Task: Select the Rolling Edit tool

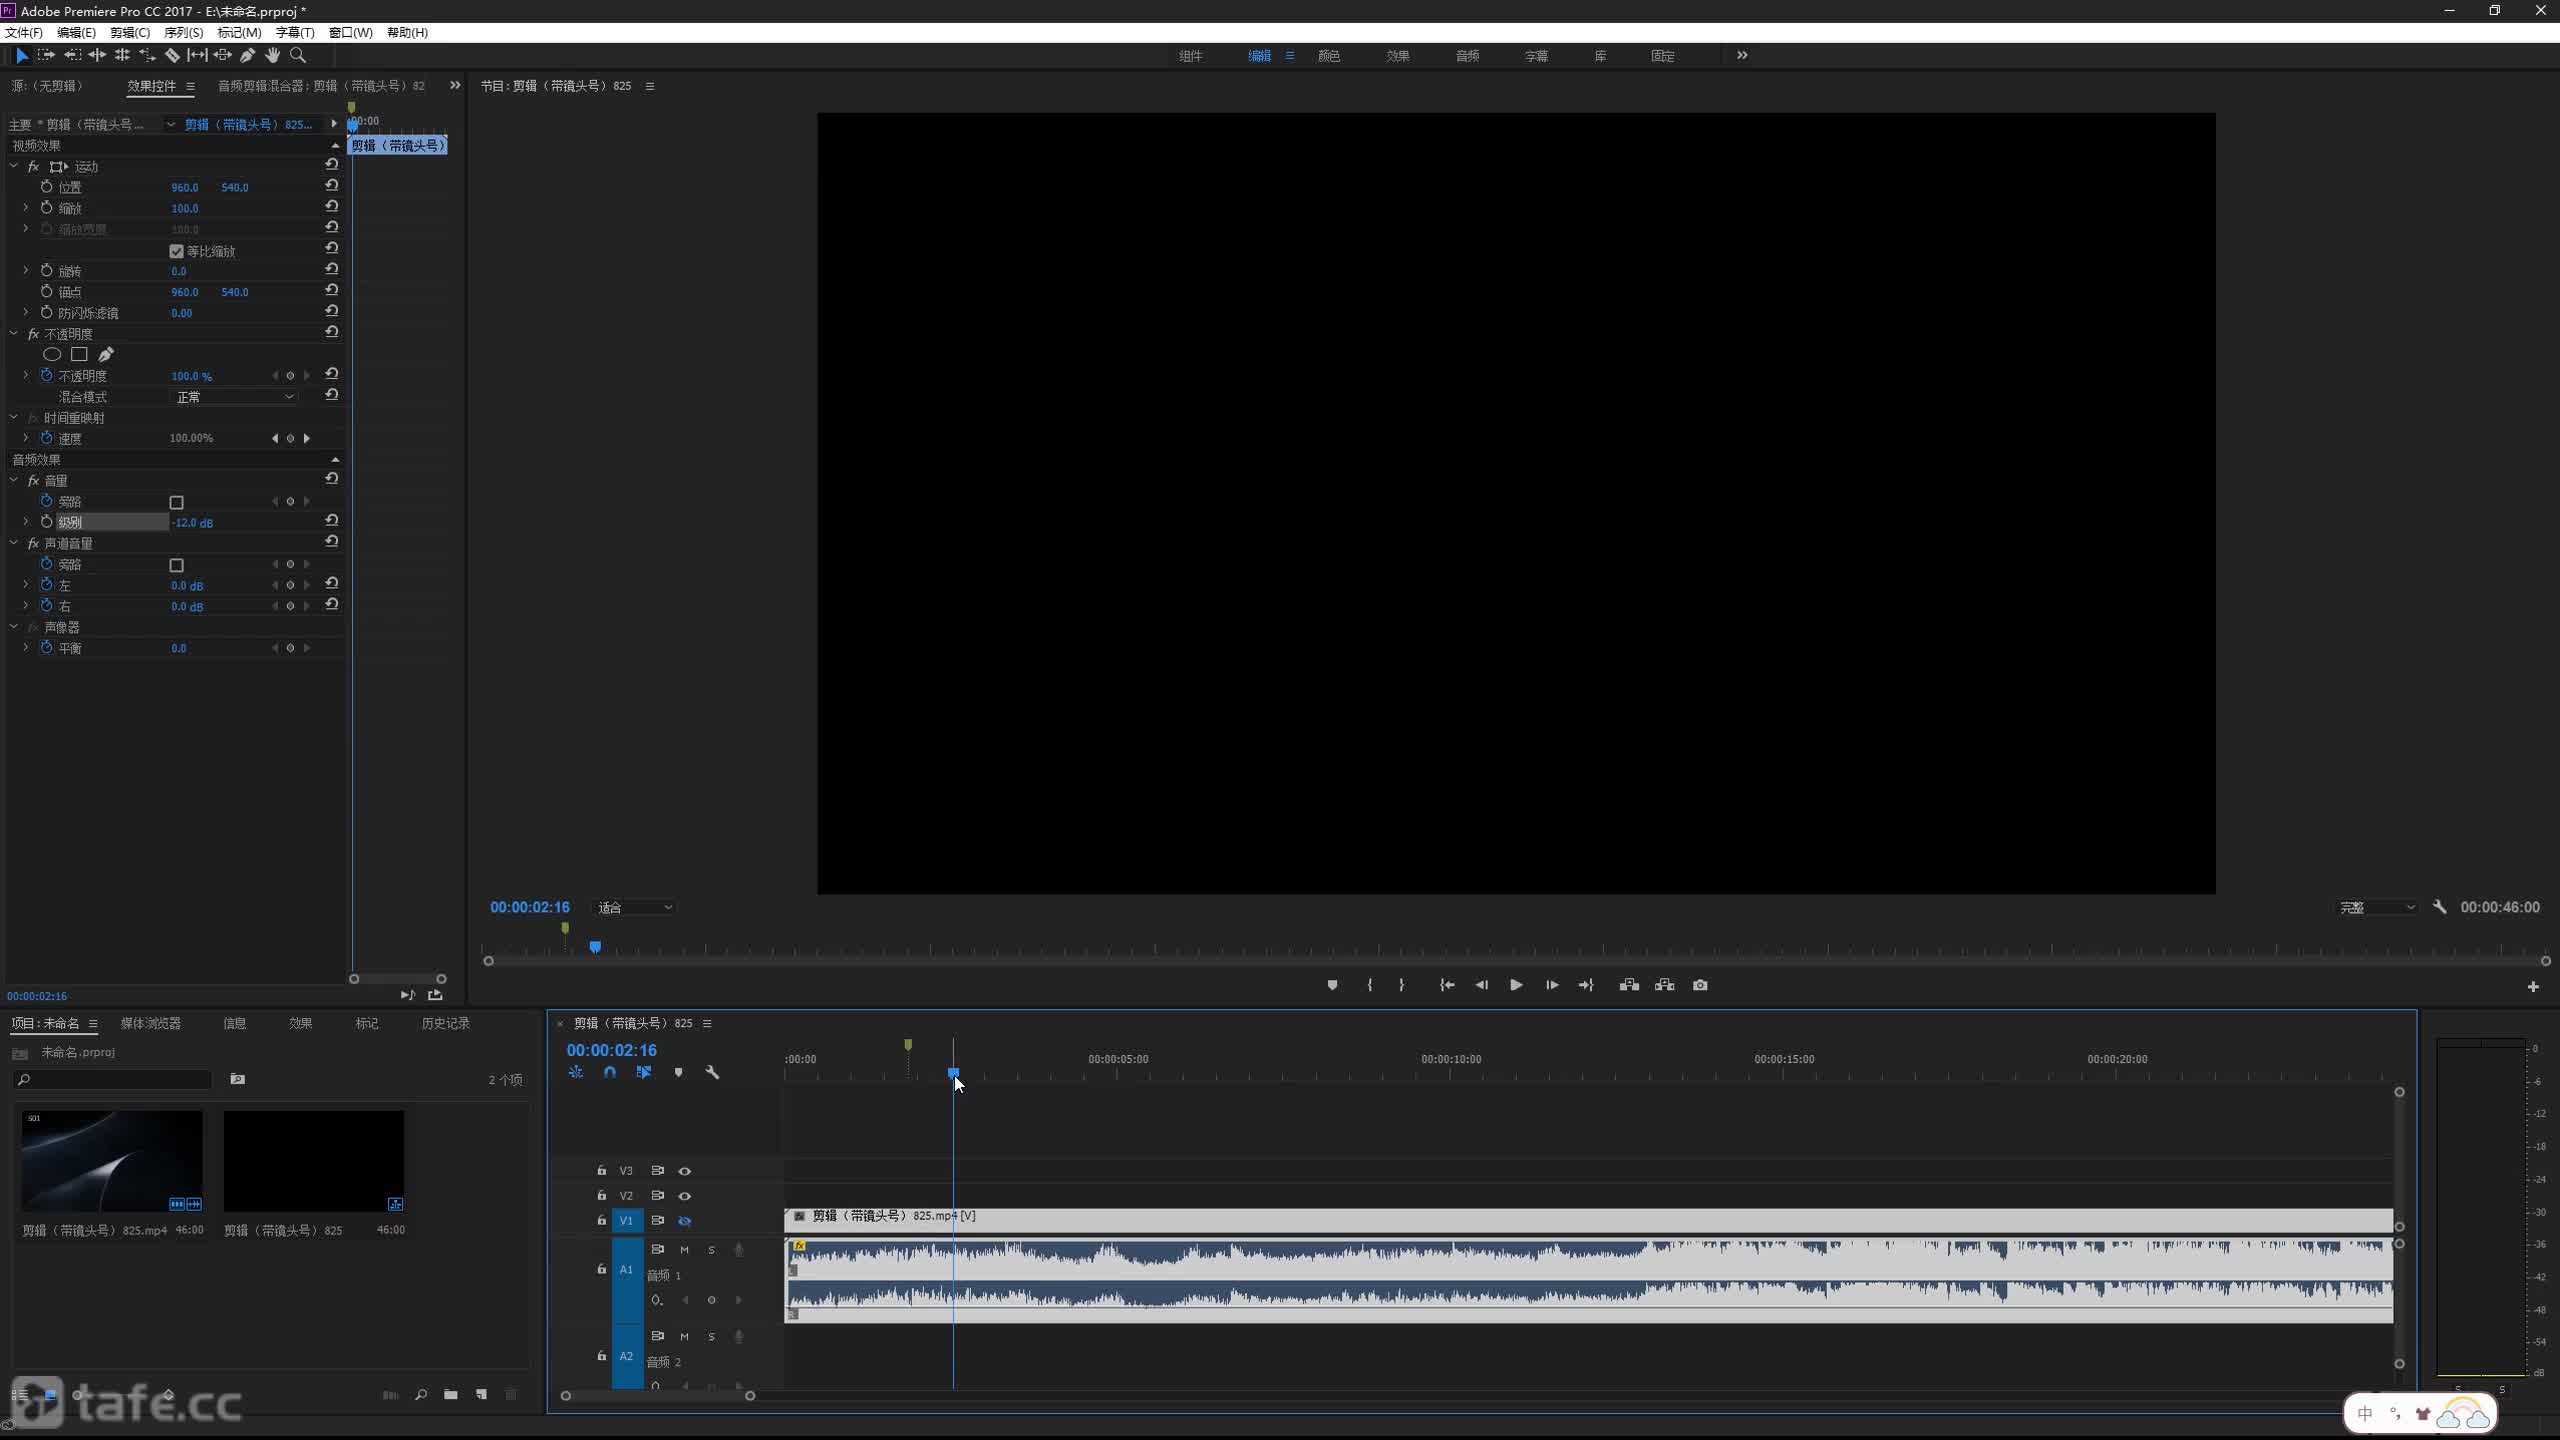Action: pos(122,56)
